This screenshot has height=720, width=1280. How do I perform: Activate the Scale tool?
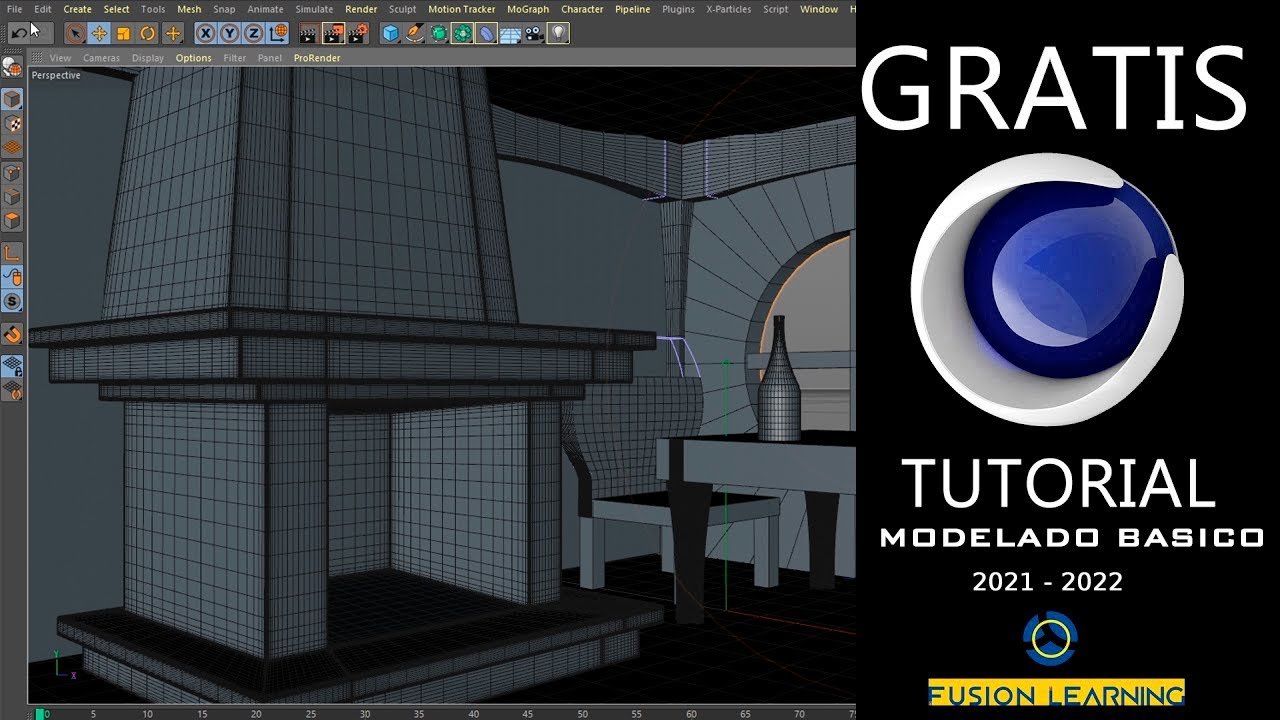pyautogui.click(x=123, y=33)
